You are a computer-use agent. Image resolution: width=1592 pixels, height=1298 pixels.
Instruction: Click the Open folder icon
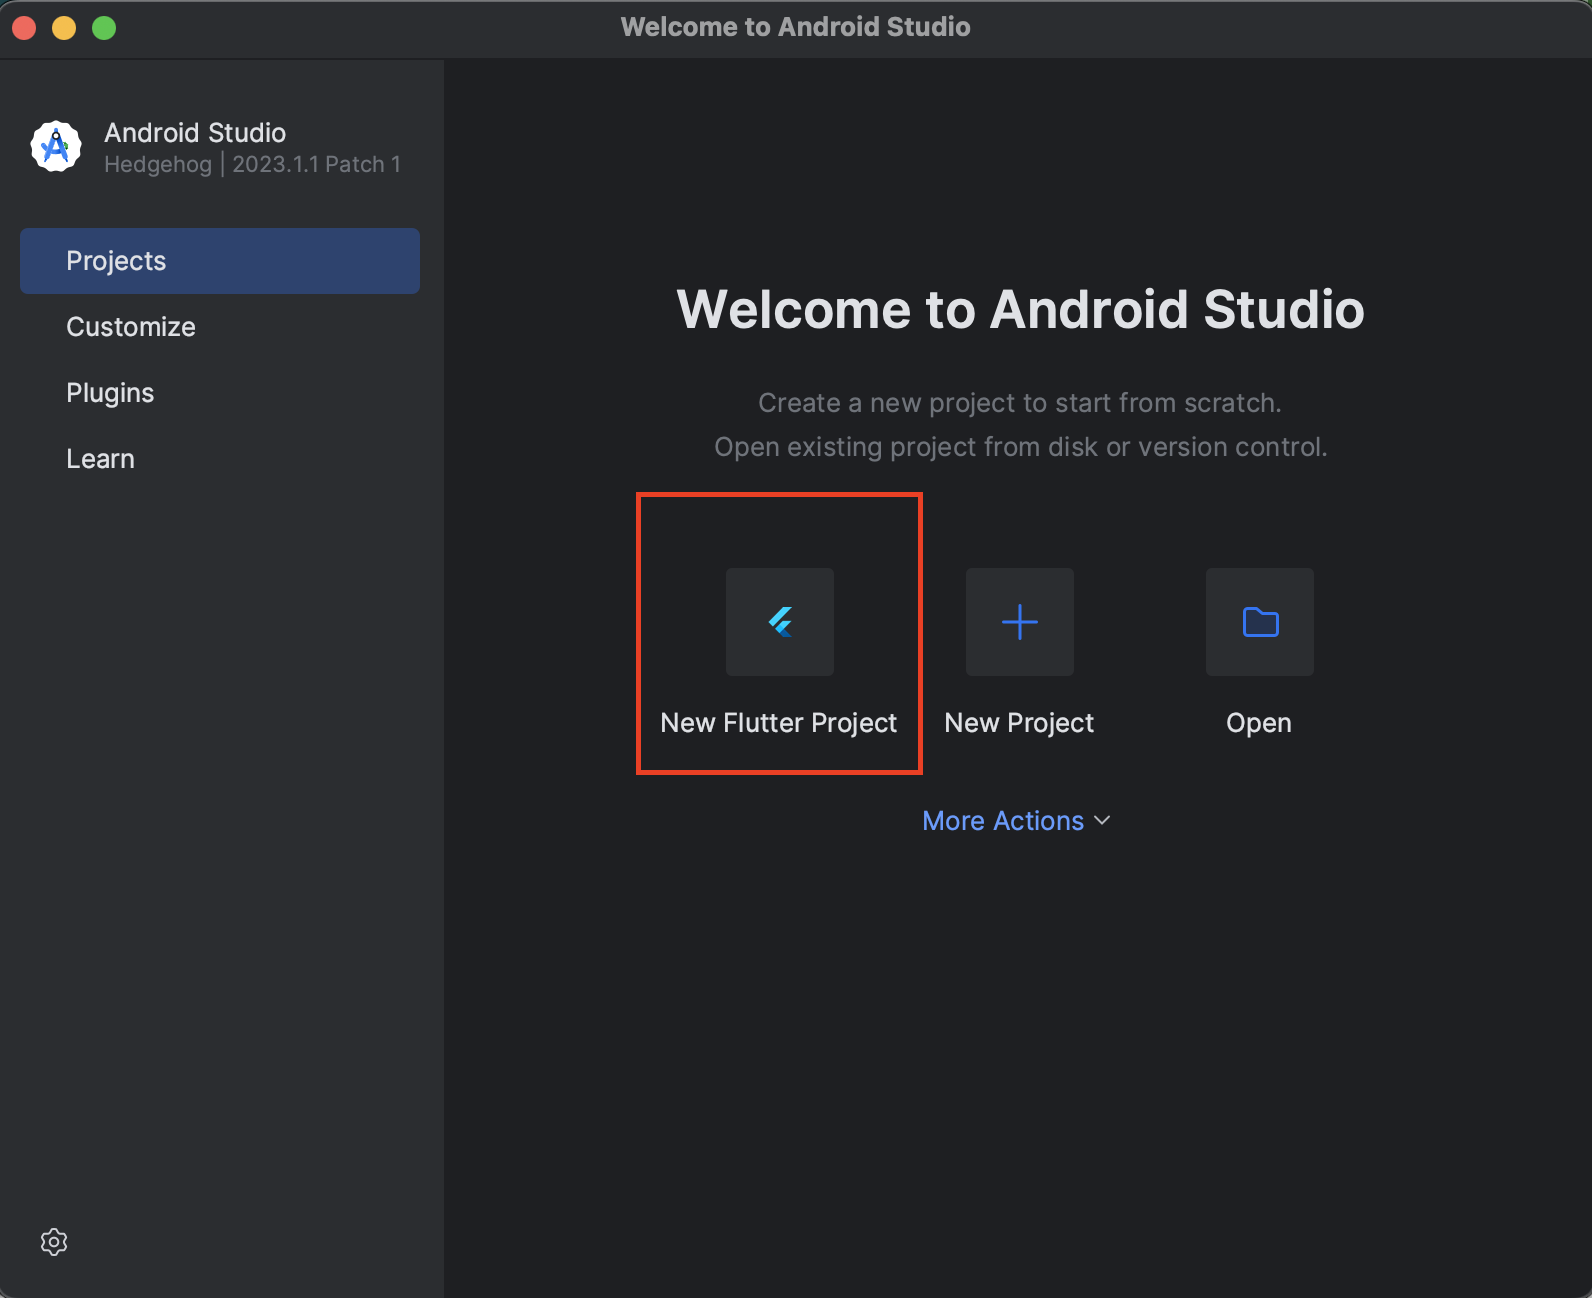(x=1260, y=622)
